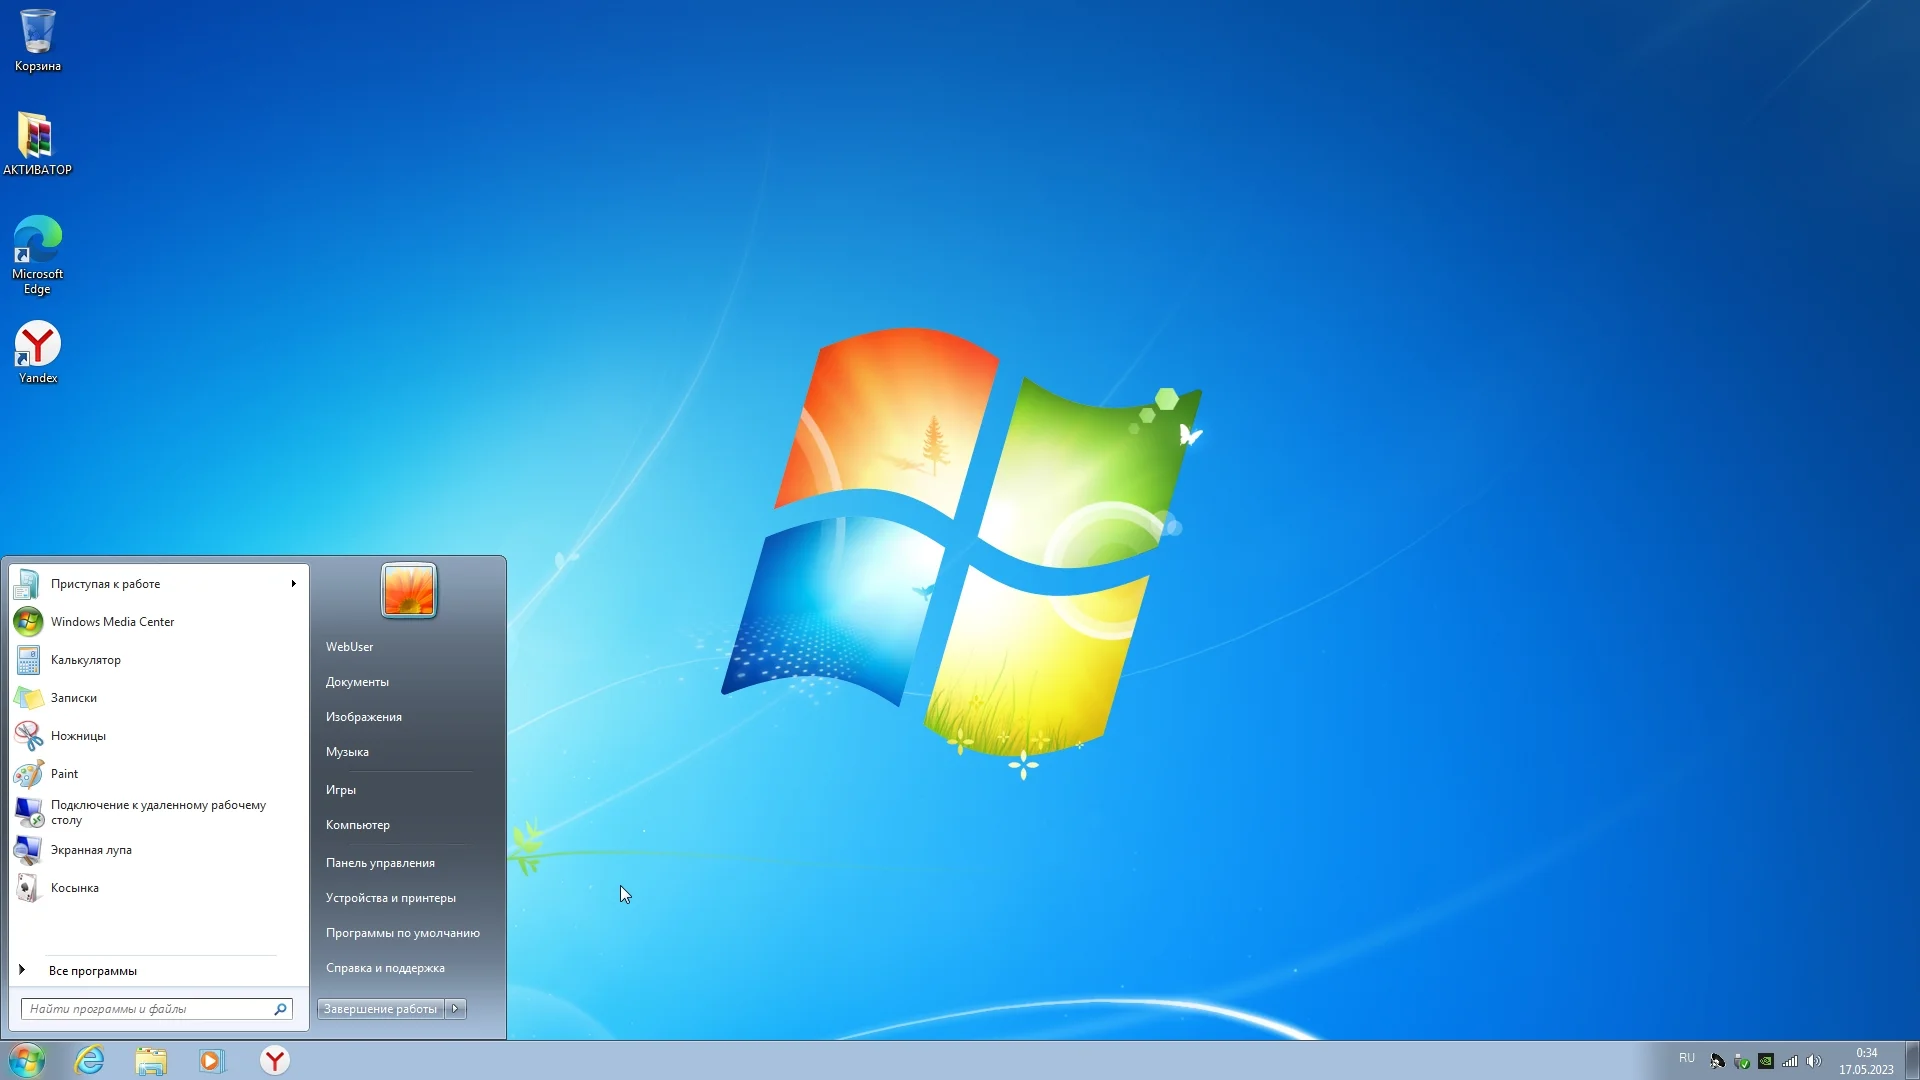This screenshot has height=1080, width=1920.
Task: Open Программы по умолчанию settings
Action: point(402,932)
